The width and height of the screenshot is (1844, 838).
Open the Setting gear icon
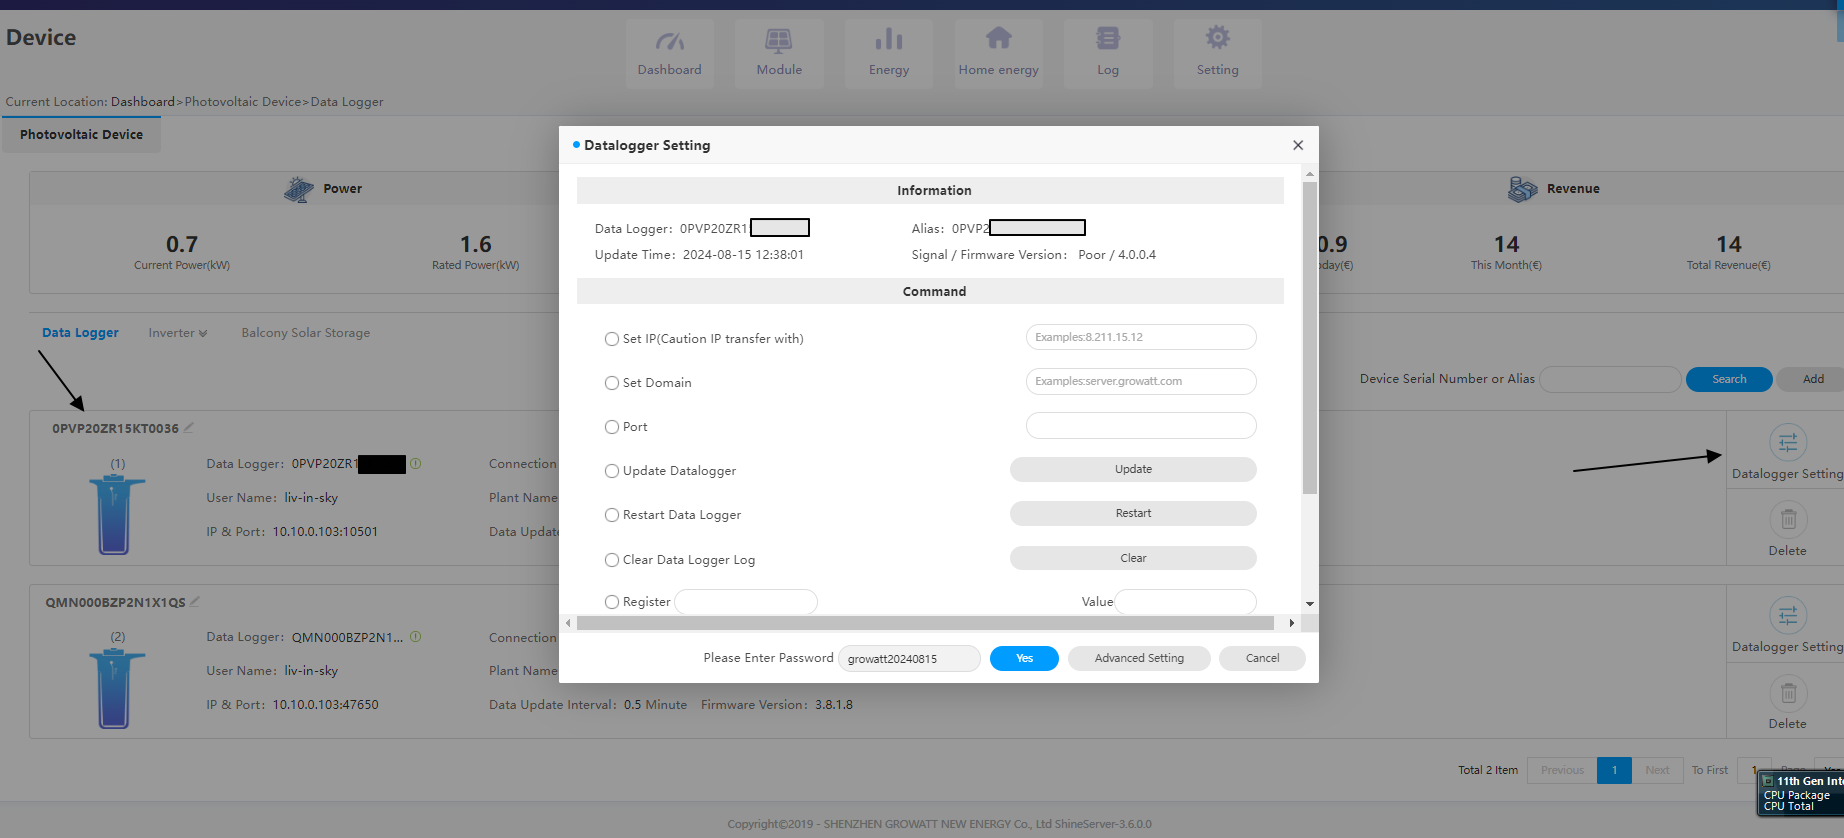tap(1218, 39)
